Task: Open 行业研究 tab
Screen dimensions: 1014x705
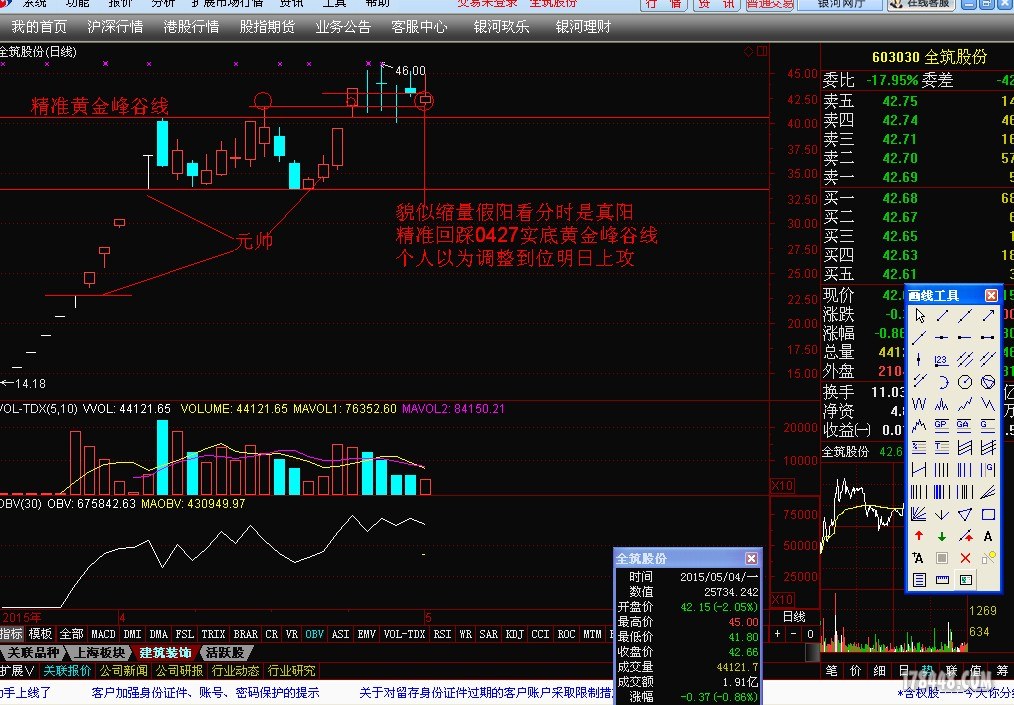Action: (x=292, y=671)
